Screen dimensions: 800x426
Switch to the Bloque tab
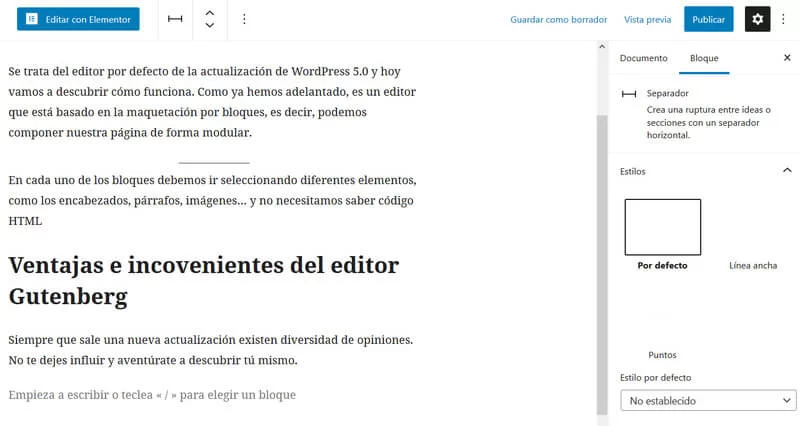pyautogui.click(x=704, y=58)
